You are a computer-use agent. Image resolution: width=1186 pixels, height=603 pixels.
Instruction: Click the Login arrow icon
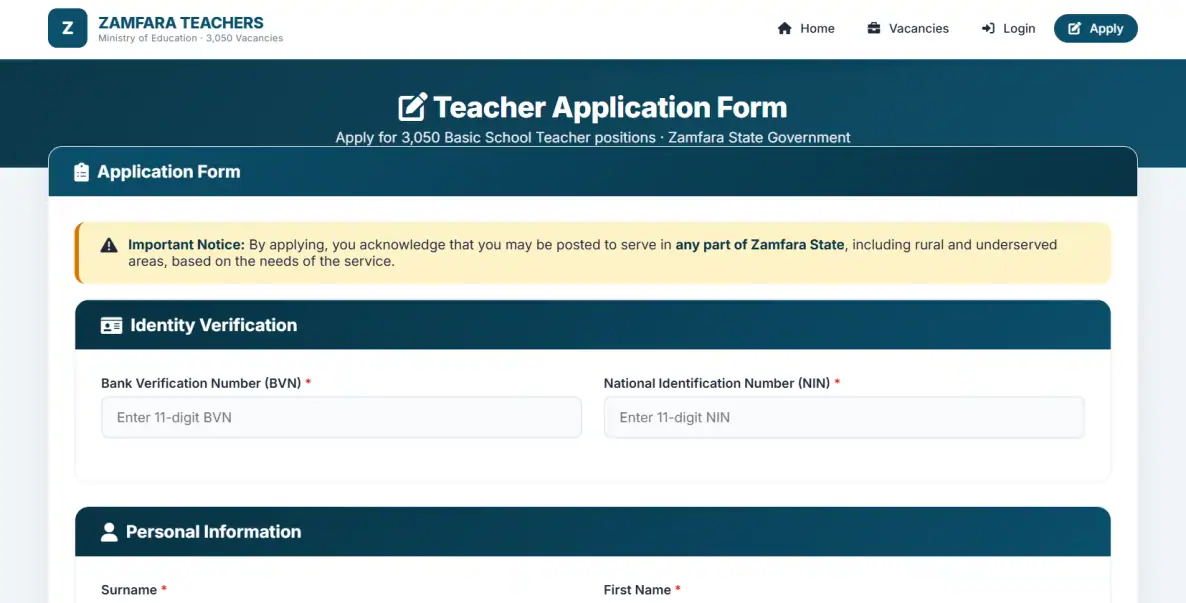coord(988,28)
